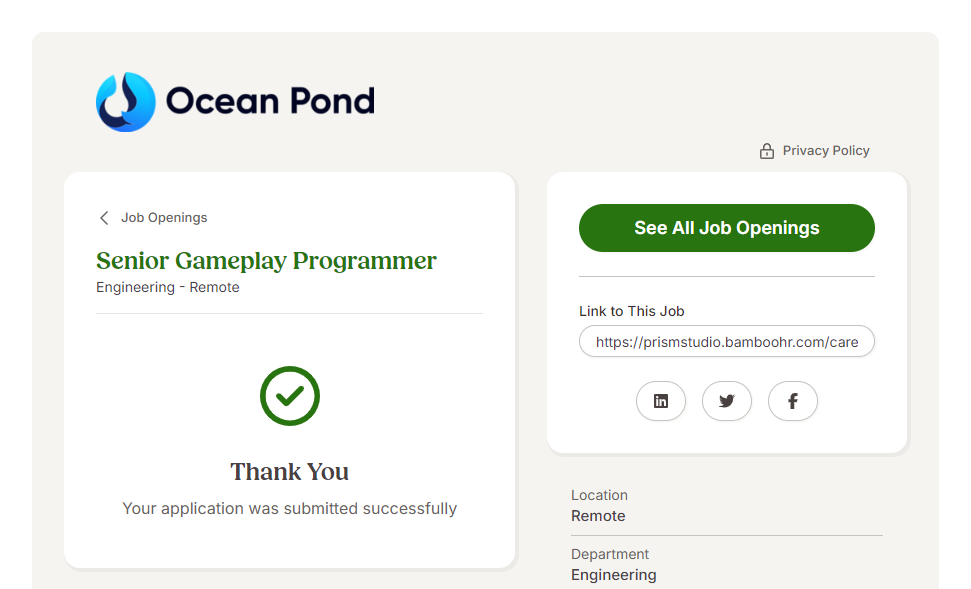This screenshot has height=589, width=971.
Task: Click the Link to This Job label
Action: pyautogui.click(x=631, y=311)
